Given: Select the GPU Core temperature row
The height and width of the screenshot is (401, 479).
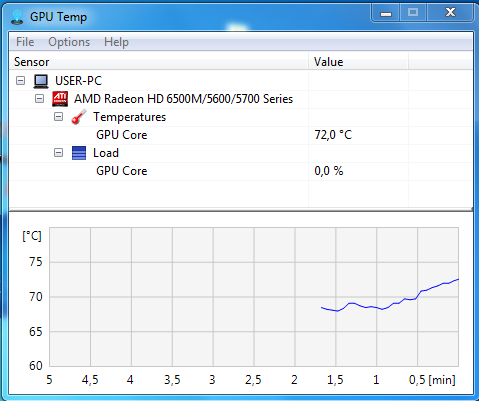Looking at the screenshot, I should coord(241,135).
